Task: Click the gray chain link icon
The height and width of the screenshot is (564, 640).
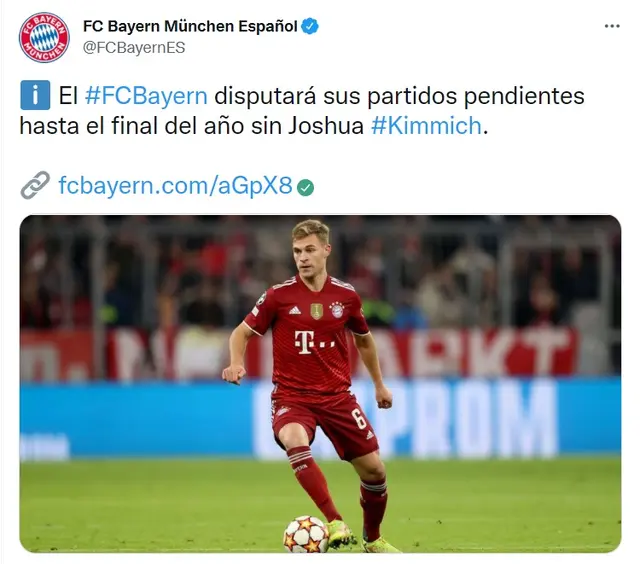Action: pos(35,185)
